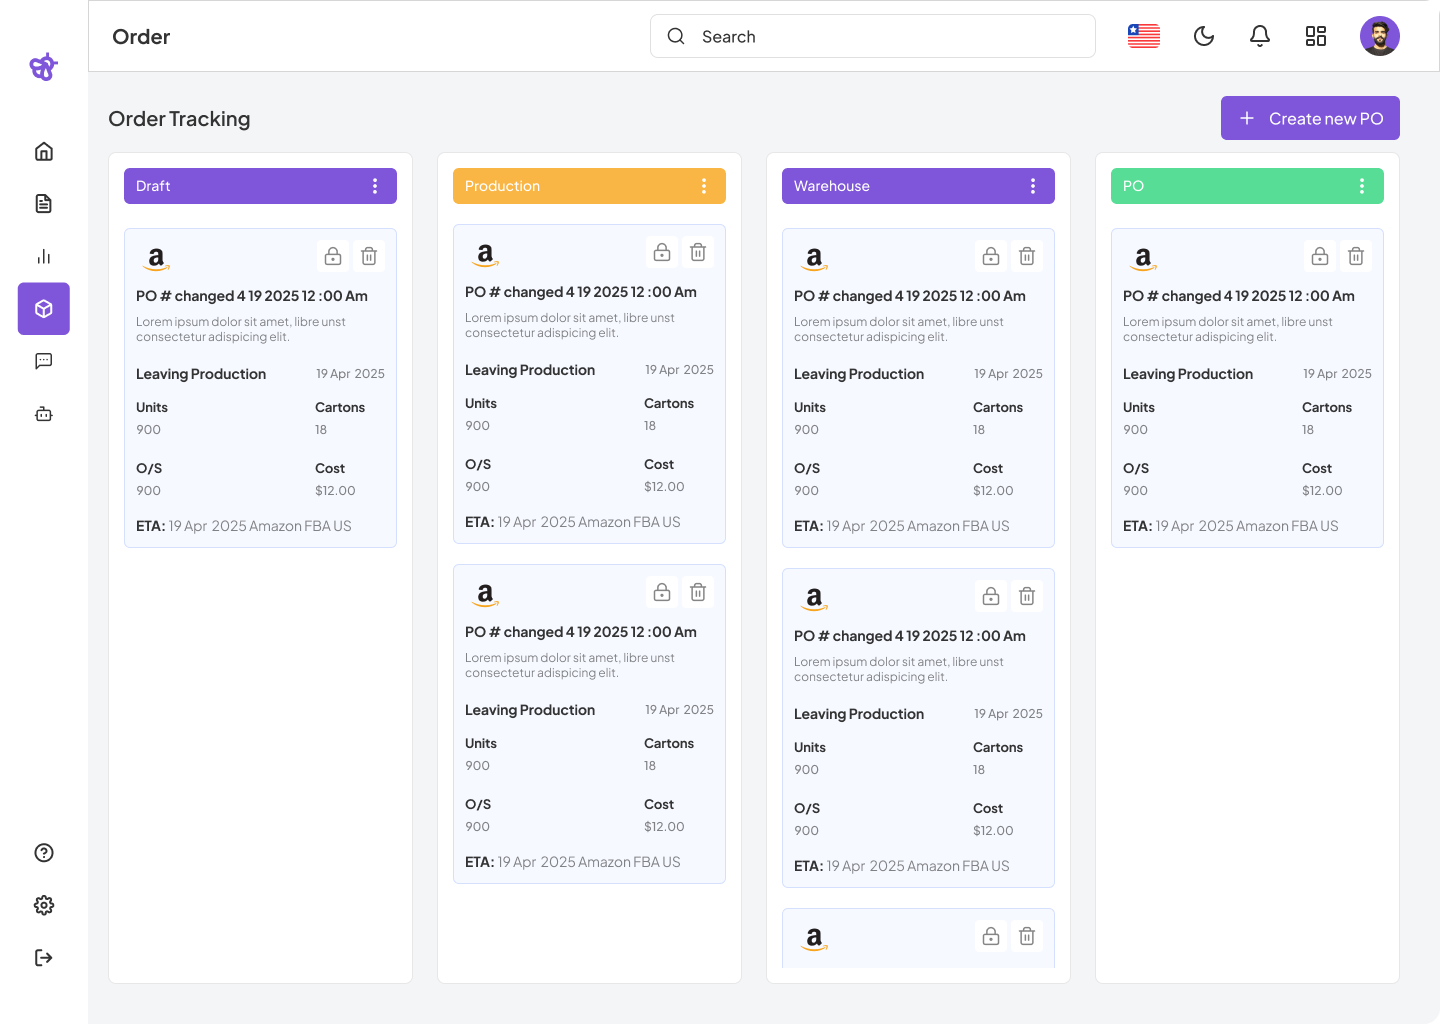Open the Documents icon in sidebar
1440x1024 pixels.
click(44, 204)
